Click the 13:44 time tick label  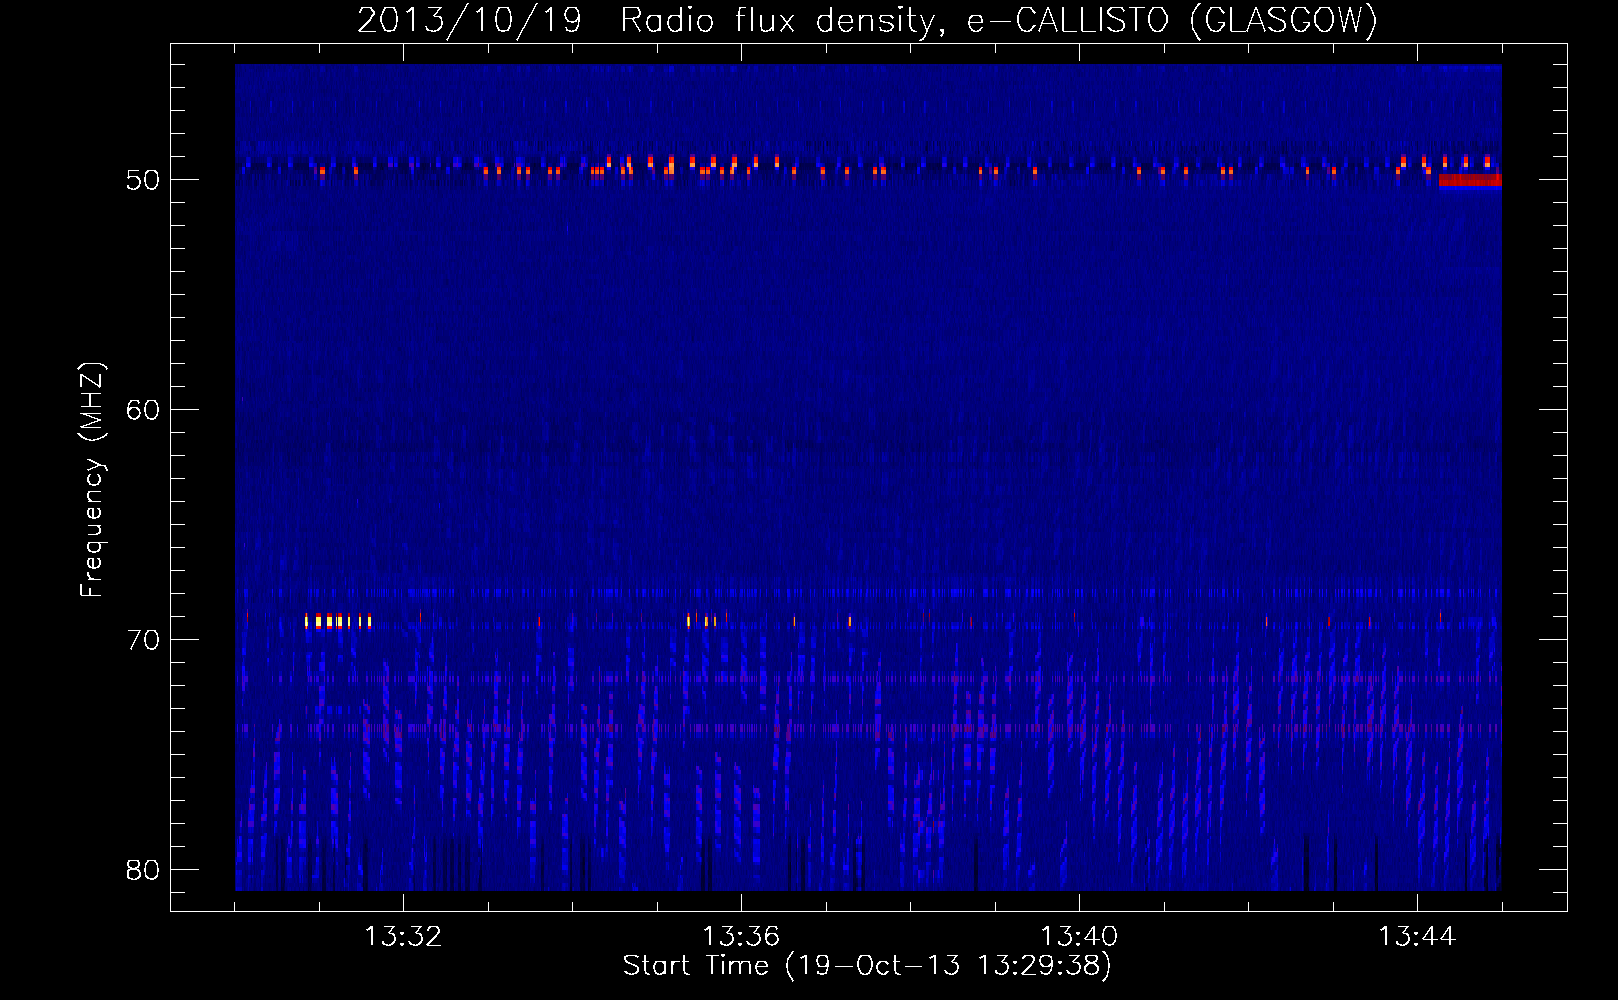(1417, 937)
